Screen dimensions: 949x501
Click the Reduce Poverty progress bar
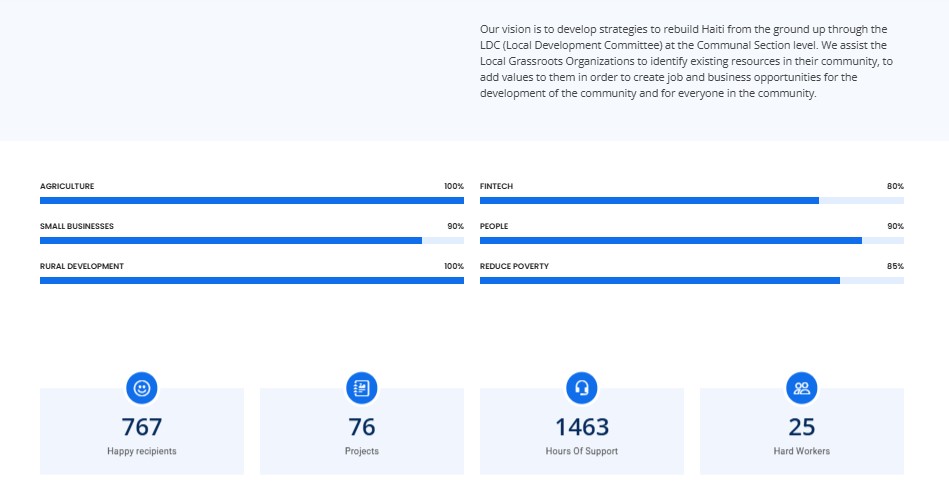[x=692, y=280]
